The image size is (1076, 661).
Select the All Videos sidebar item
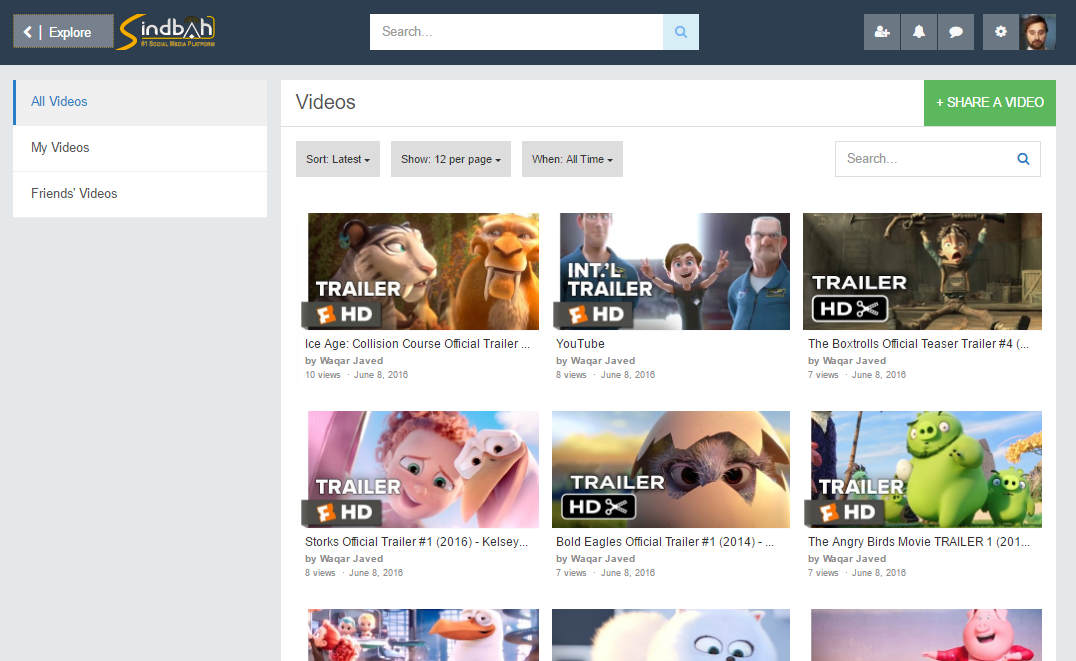[140, 102]
